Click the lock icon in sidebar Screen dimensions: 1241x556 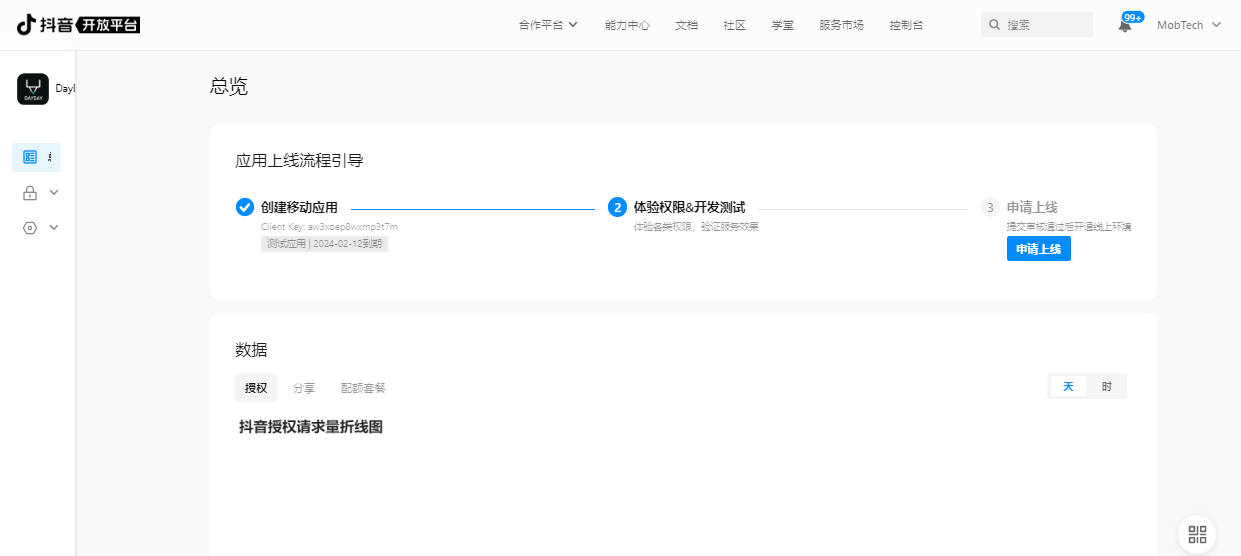30,193
